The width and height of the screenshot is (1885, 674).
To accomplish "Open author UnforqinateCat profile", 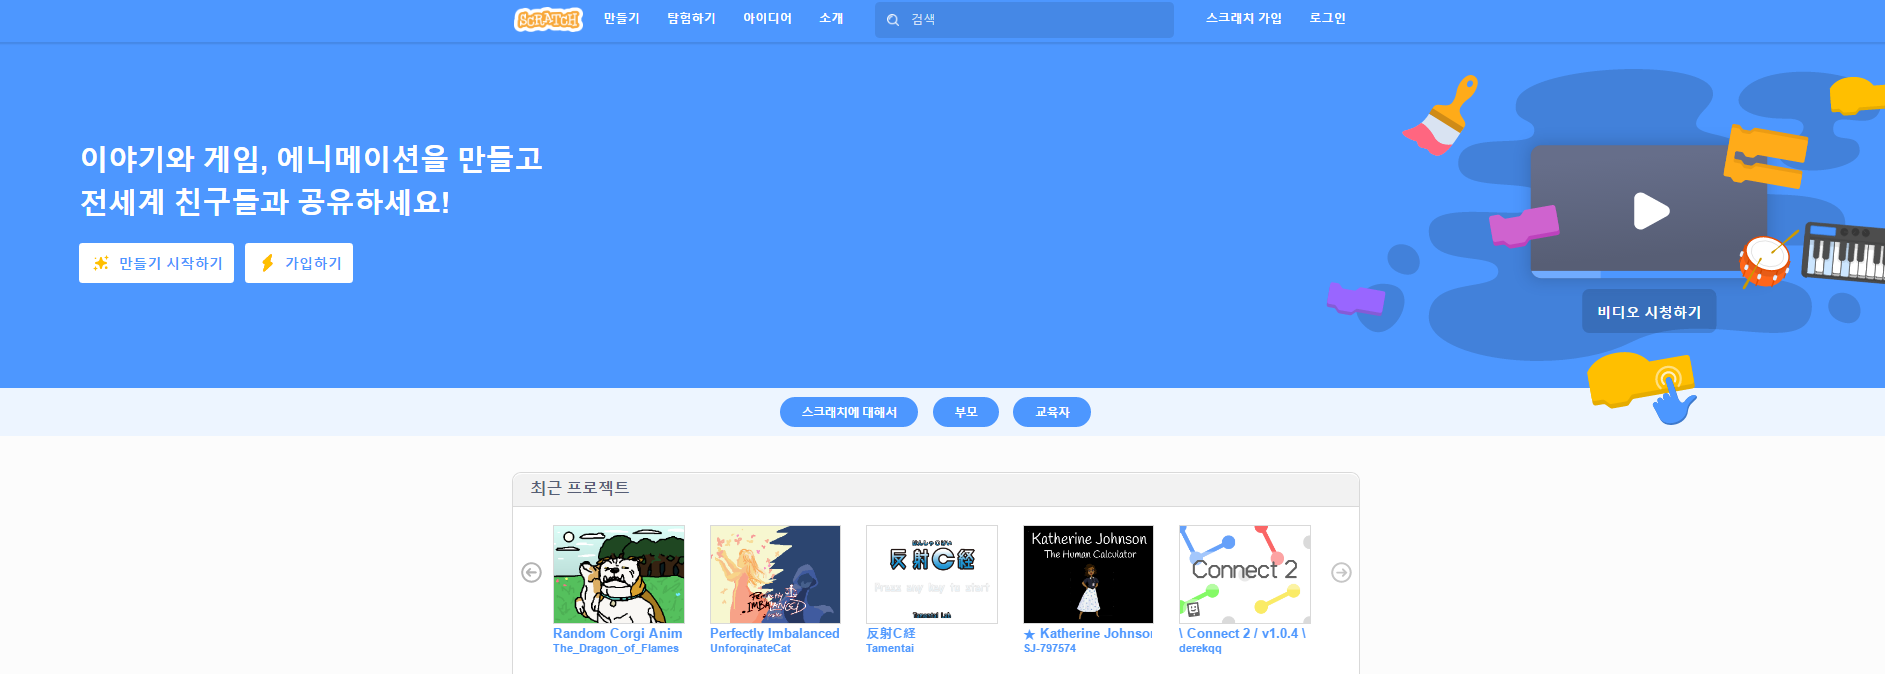I will [750, 648].
